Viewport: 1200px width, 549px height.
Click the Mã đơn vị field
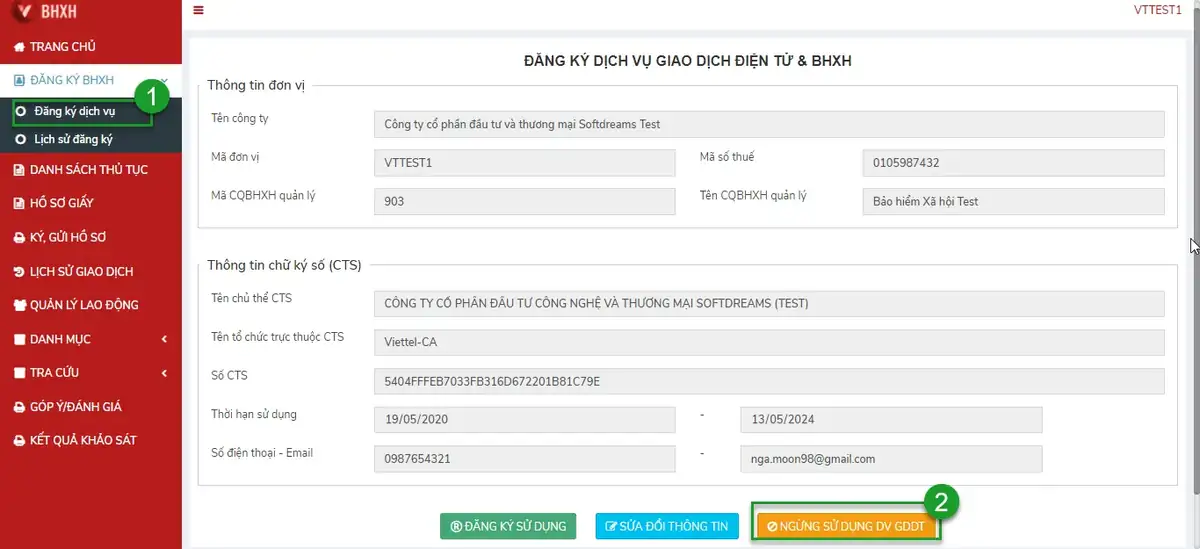click(x=525, y=163)
